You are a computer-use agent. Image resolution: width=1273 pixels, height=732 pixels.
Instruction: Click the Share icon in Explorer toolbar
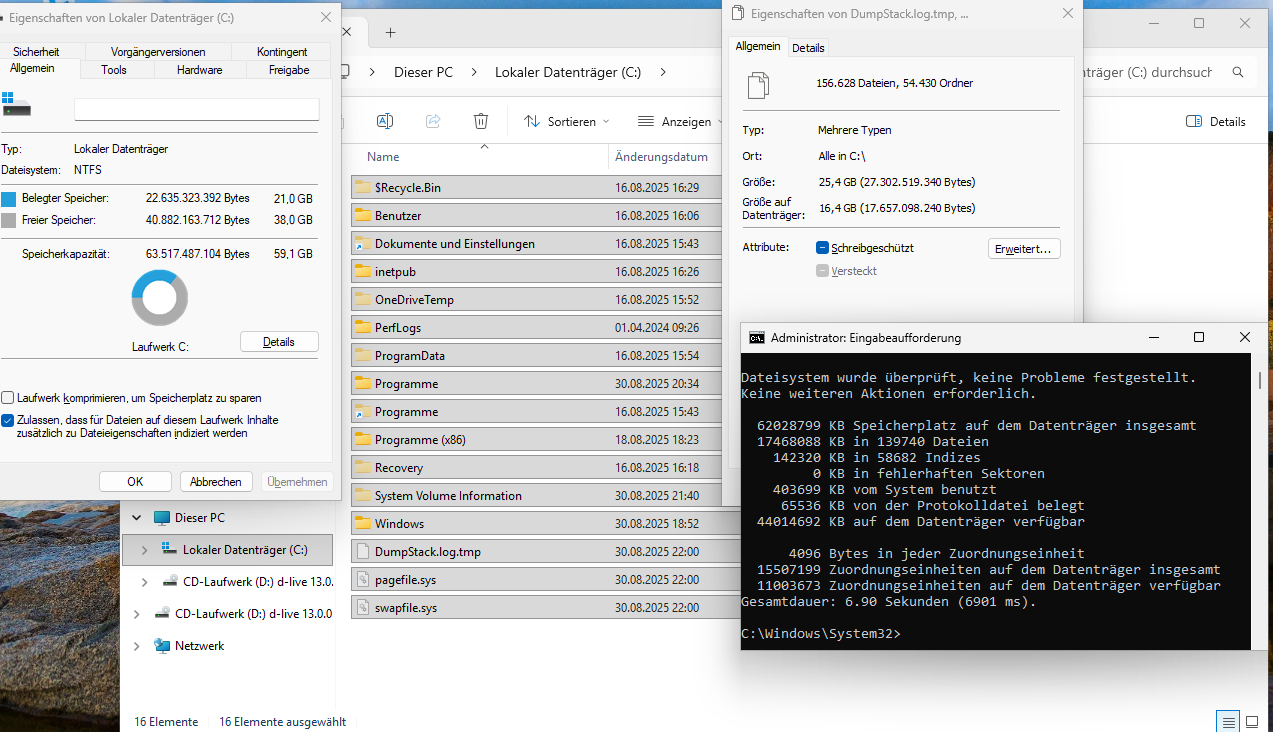433,121
